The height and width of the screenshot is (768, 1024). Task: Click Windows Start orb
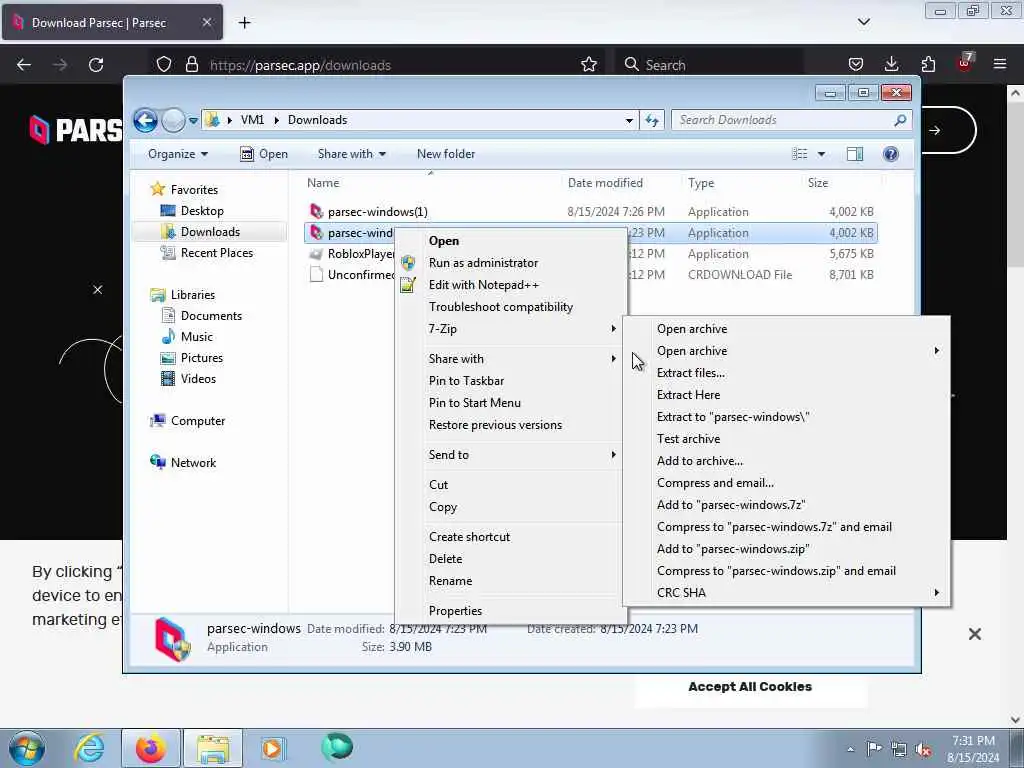pyautogui.click(x=27, y=748)
